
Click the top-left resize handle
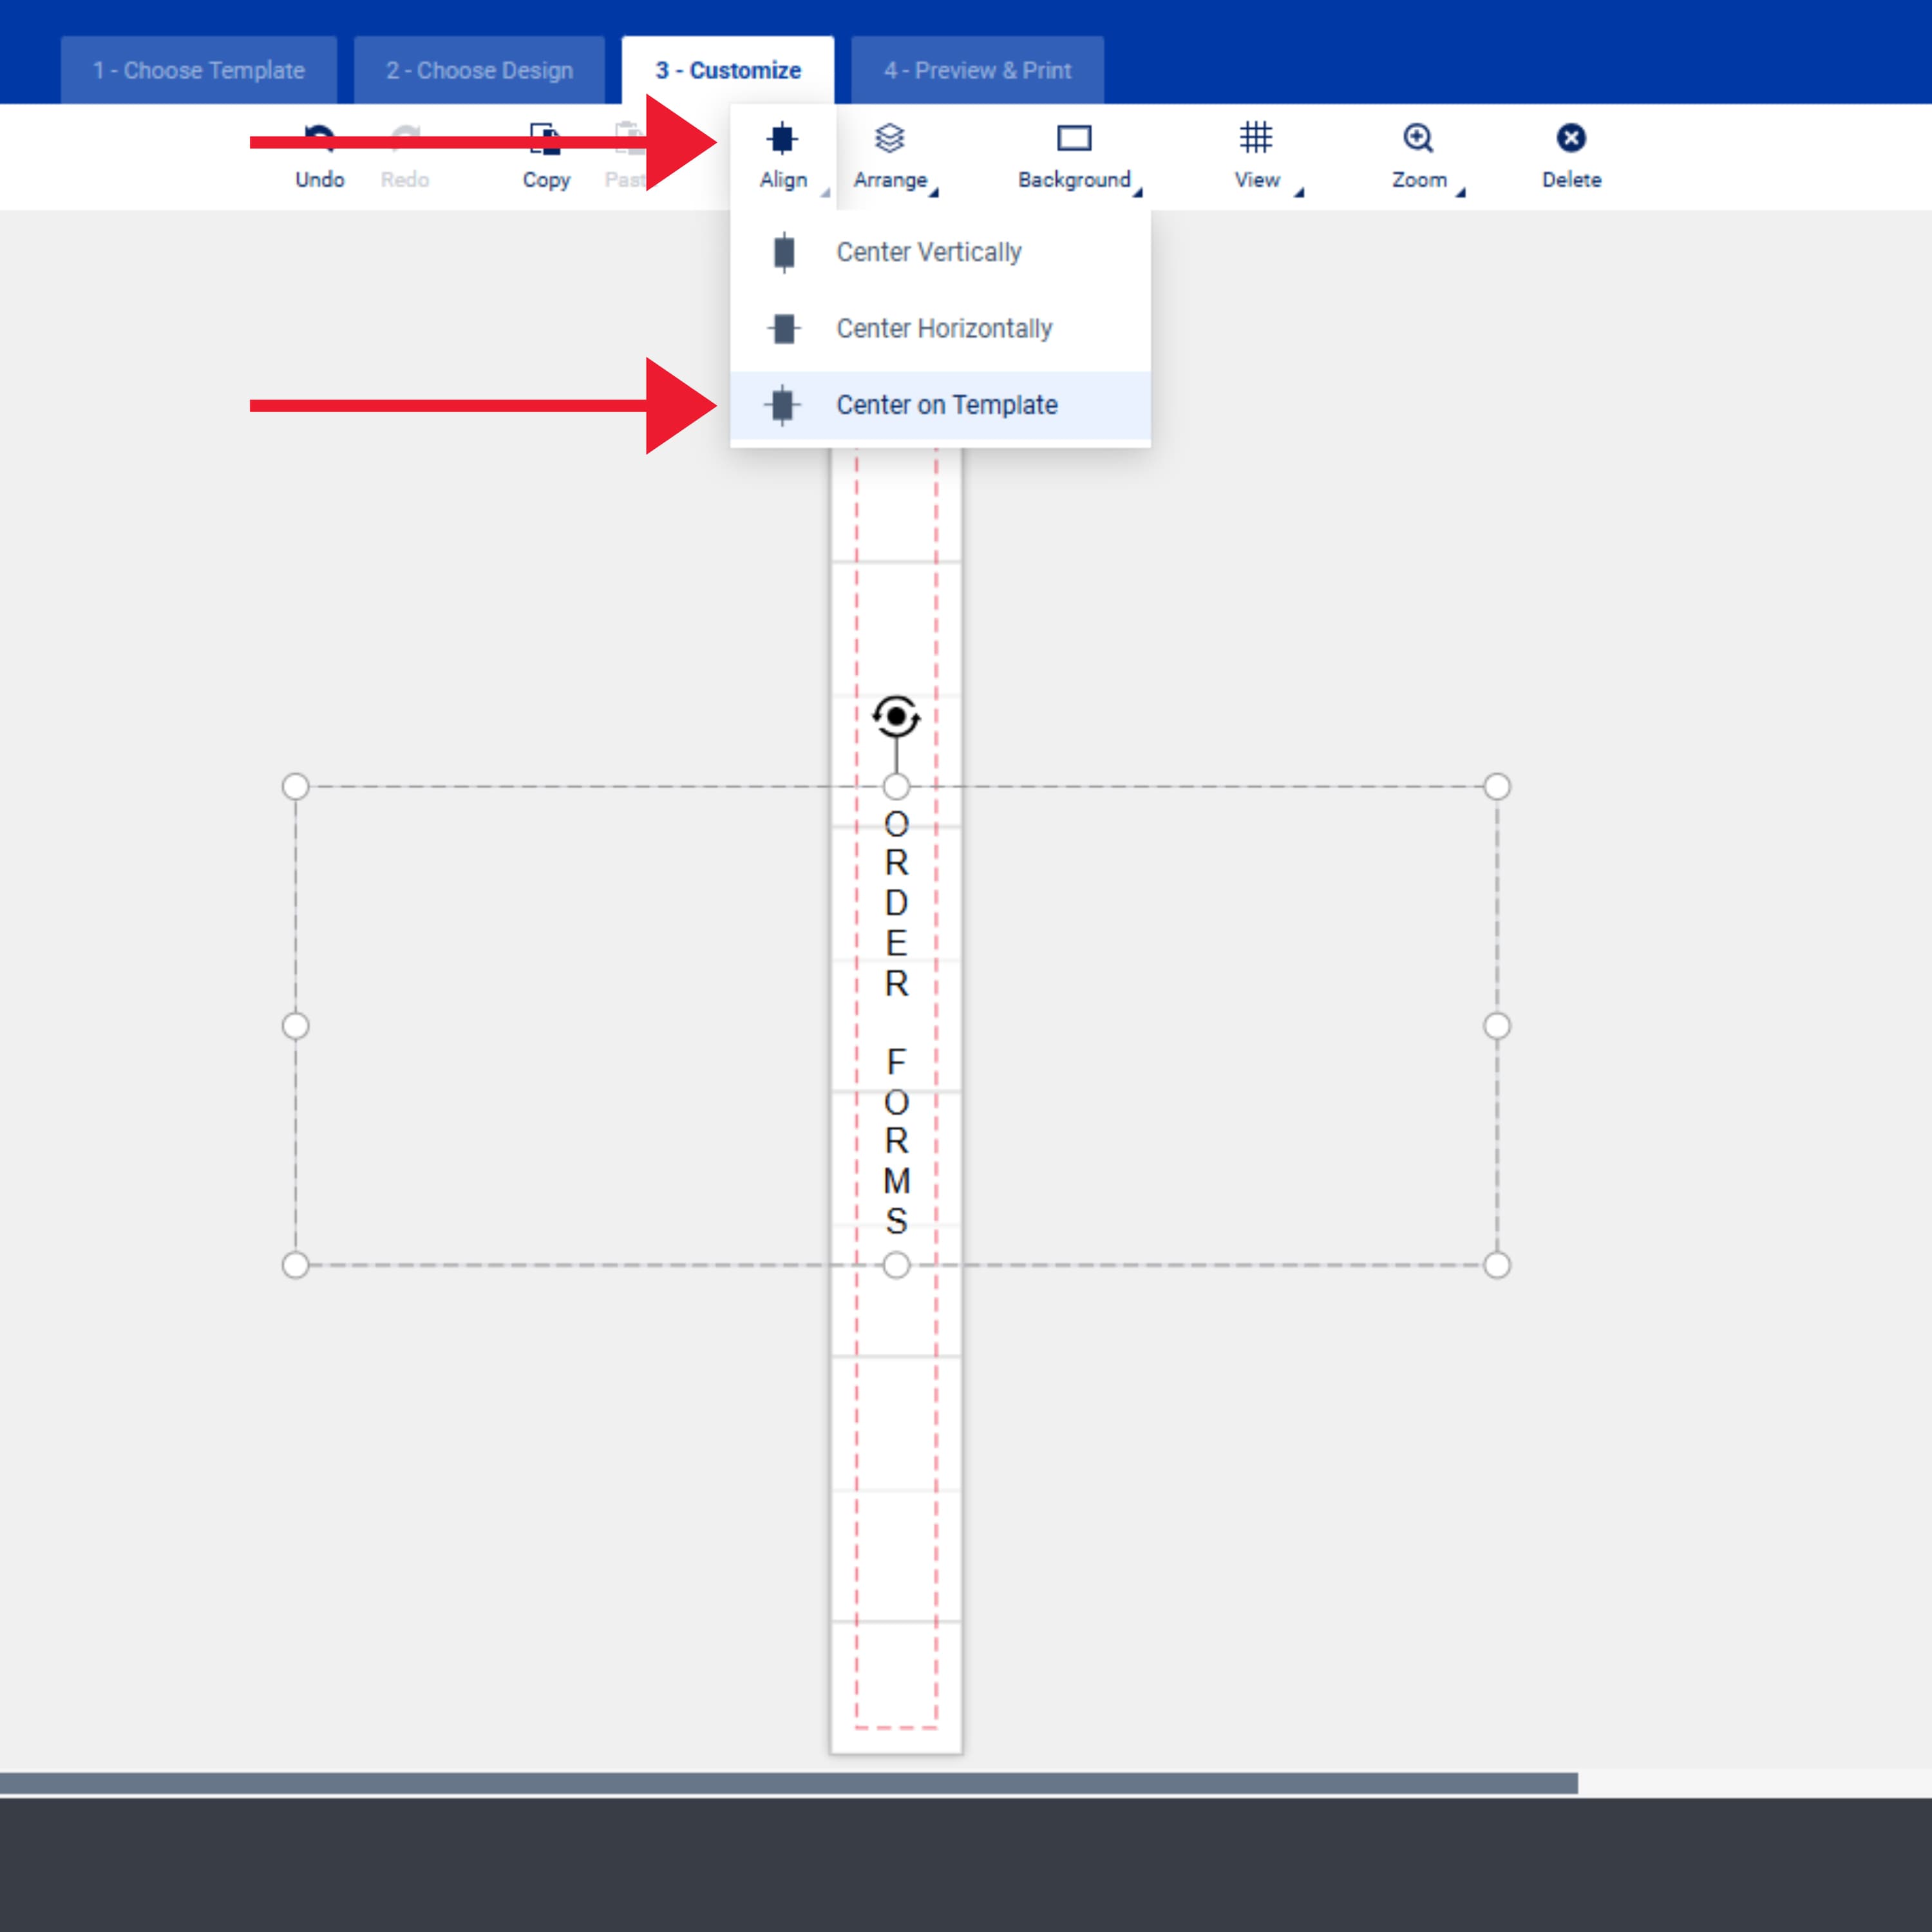(x=295, y=786)
